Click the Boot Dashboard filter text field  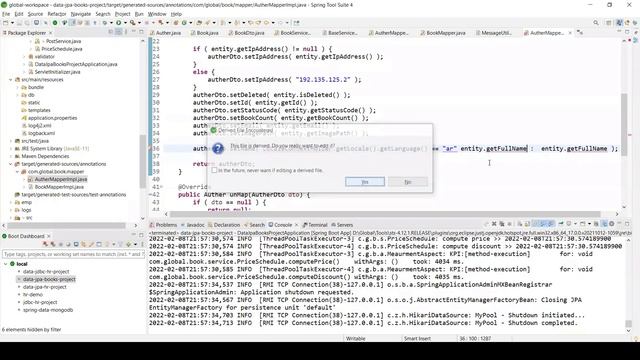(x=73, y=254)
